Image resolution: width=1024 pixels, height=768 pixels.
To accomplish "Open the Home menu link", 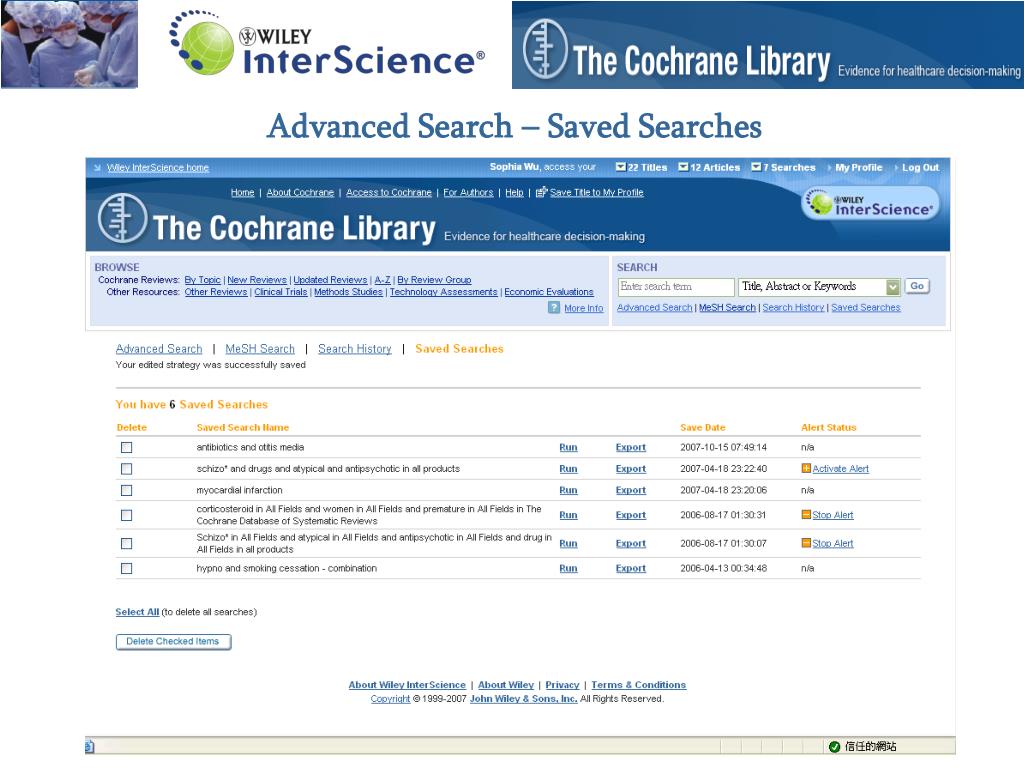I will pyautogui.click(x=242, y=192).
